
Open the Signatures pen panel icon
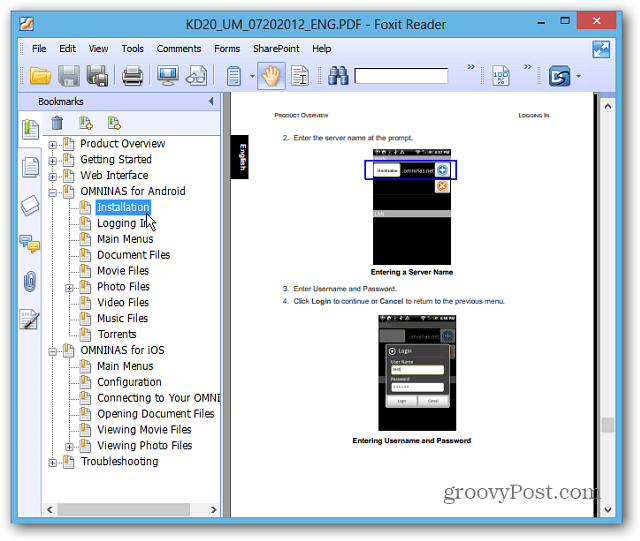coord(29,319)
